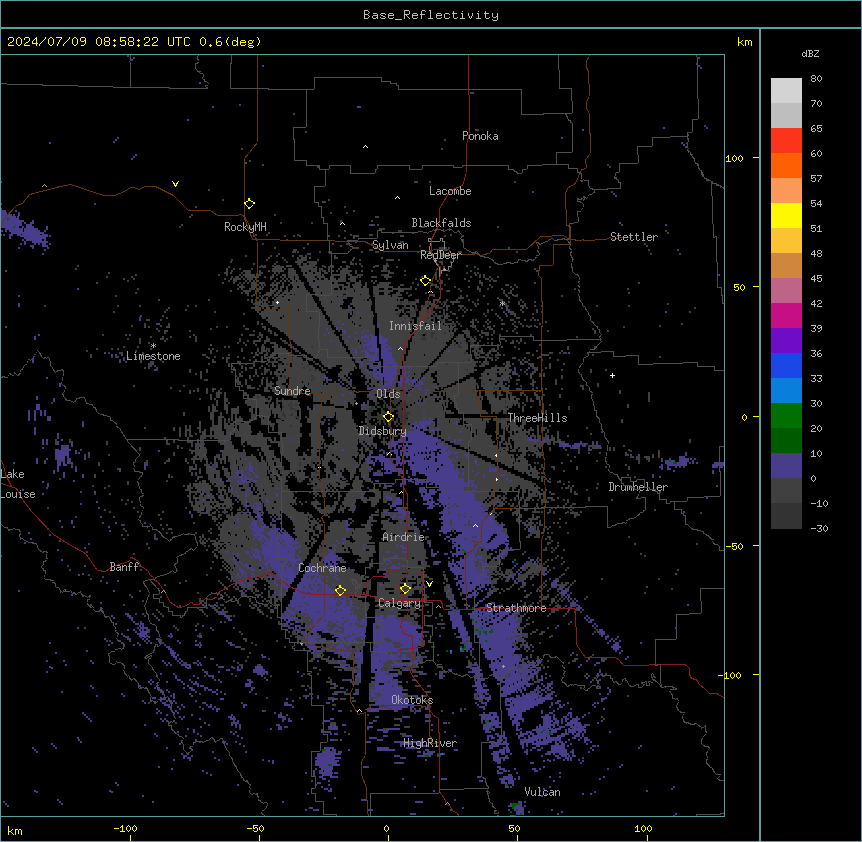
Task: Click the Sylvan map label
Action: [390, 245]
